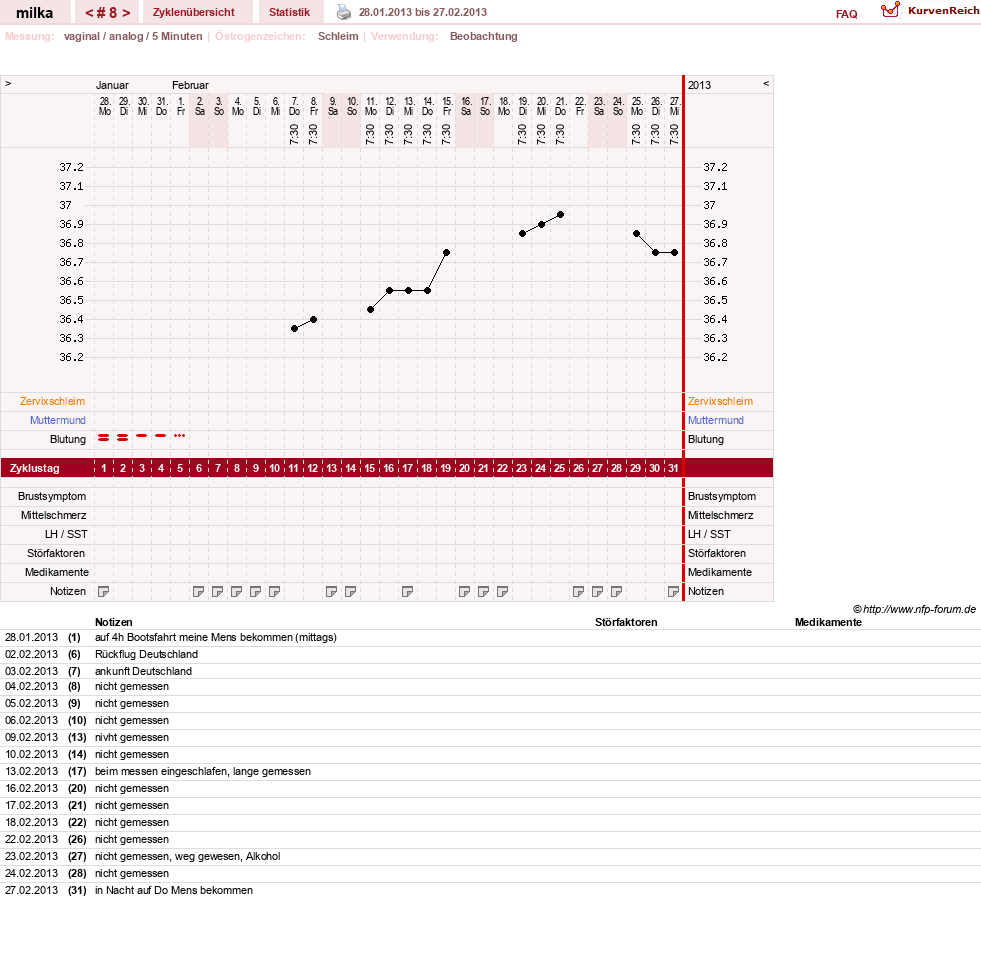This screenshot has height=961, width=981.
Task: Go to previous cycle with the left arrow
Action: [x=89, y=13]
